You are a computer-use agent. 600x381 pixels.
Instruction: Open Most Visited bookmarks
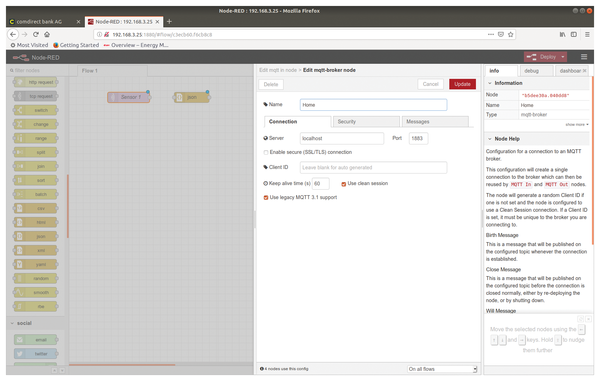[x=29, y=45]
